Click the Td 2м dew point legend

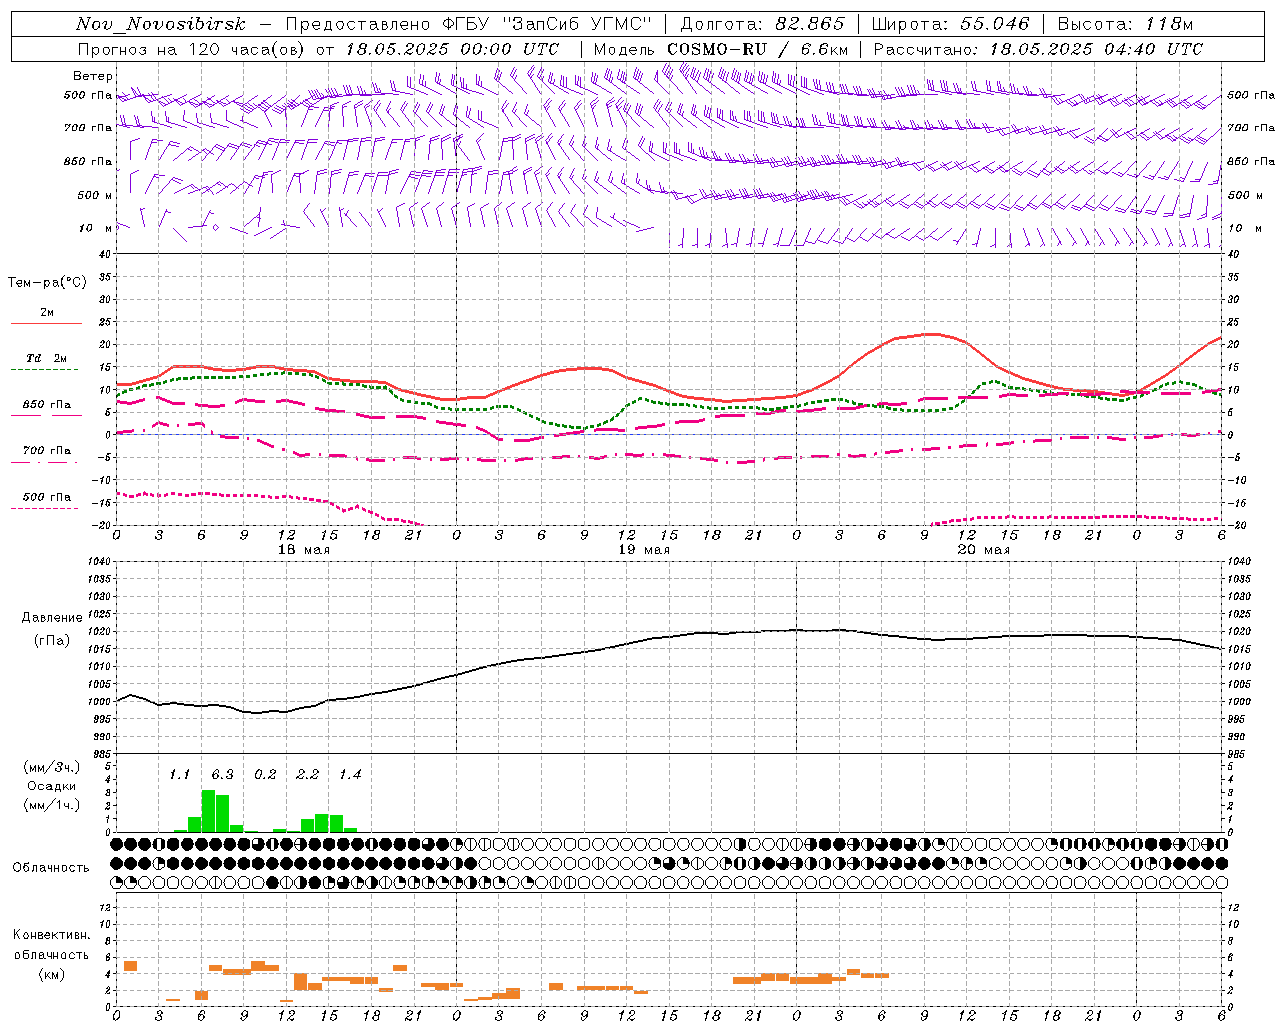[46, 362]
